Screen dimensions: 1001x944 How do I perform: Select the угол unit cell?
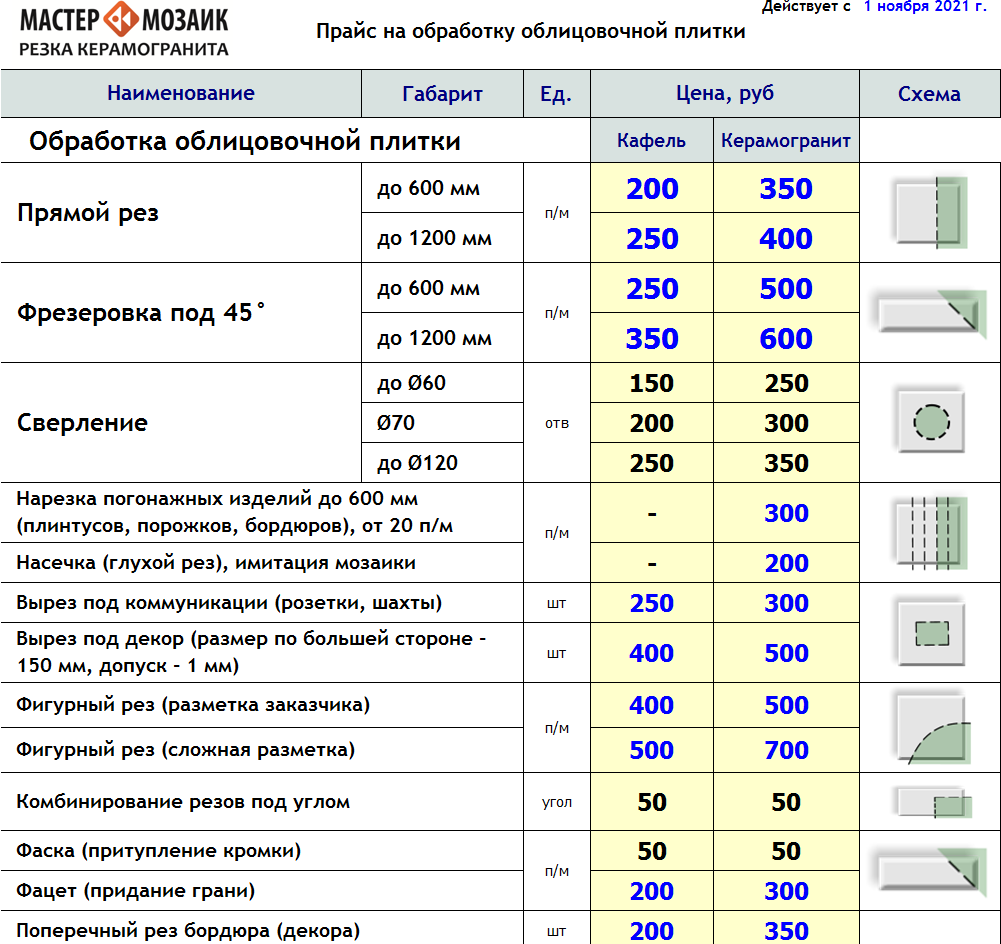pos(557,803)
